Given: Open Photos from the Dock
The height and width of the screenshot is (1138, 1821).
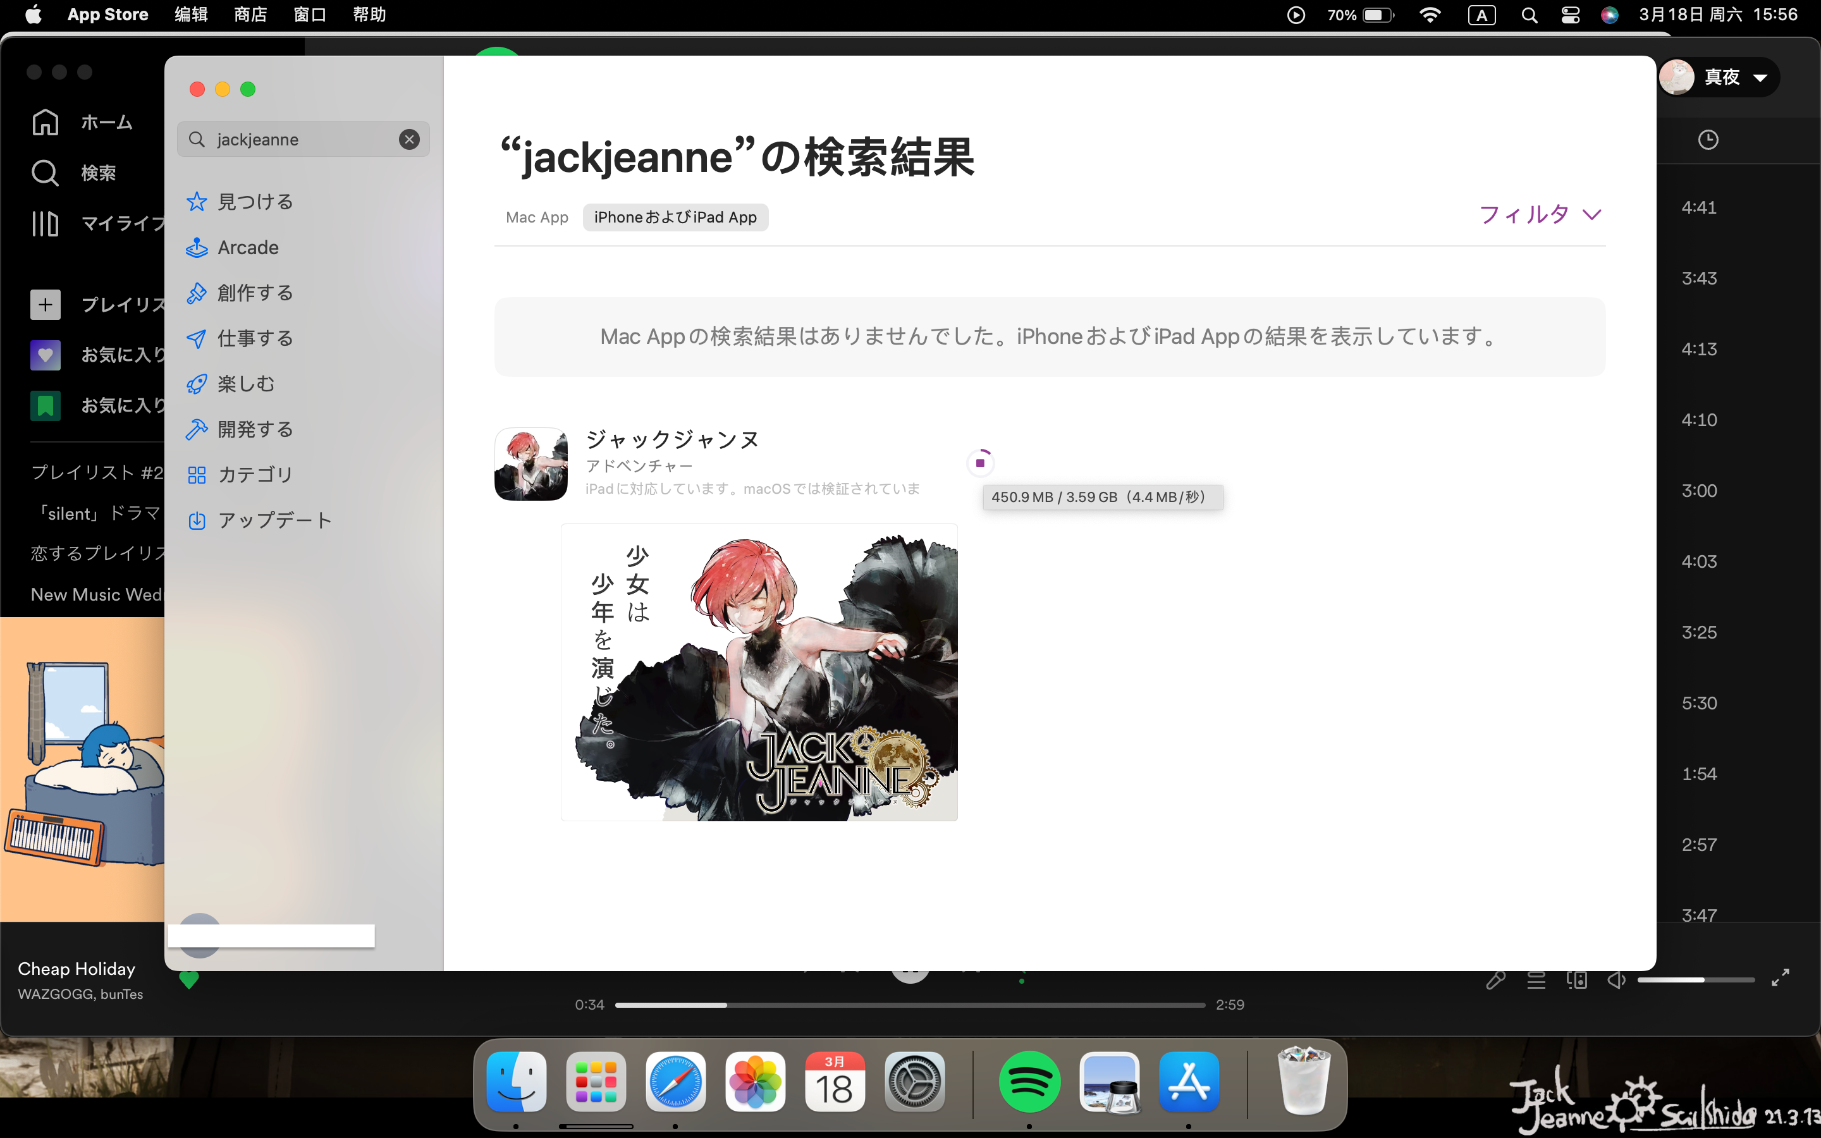Looking at the screenshot, I should 756,1082.
